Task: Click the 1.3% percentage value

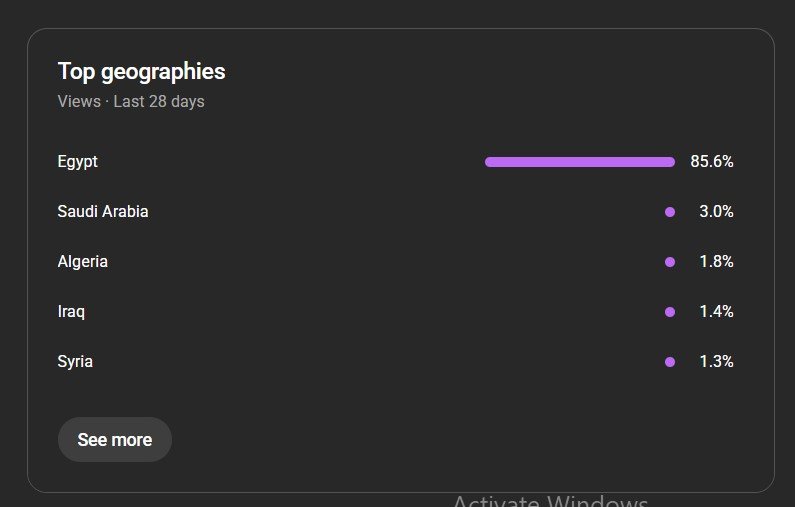Action: [716, 362]
